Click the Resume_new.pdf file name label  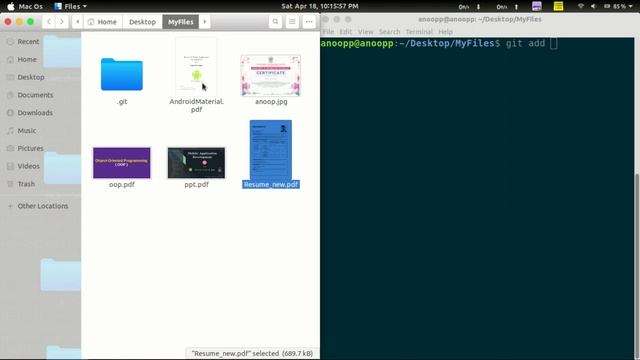pos(271,184)
